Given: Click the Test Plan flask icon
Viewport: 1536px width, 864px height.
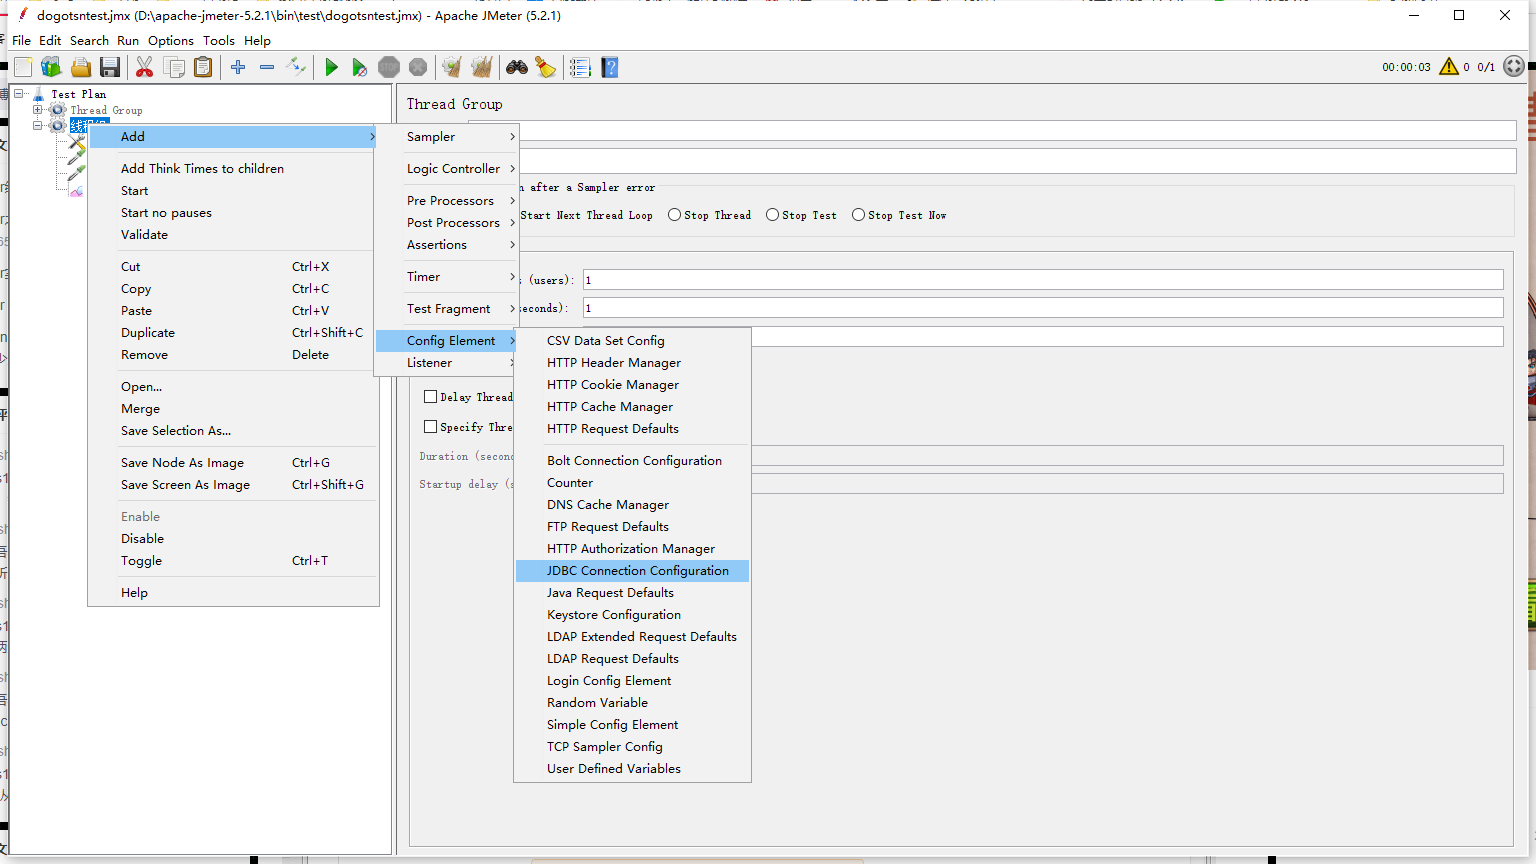Looking at the screenshot, I should pos(38,94).
